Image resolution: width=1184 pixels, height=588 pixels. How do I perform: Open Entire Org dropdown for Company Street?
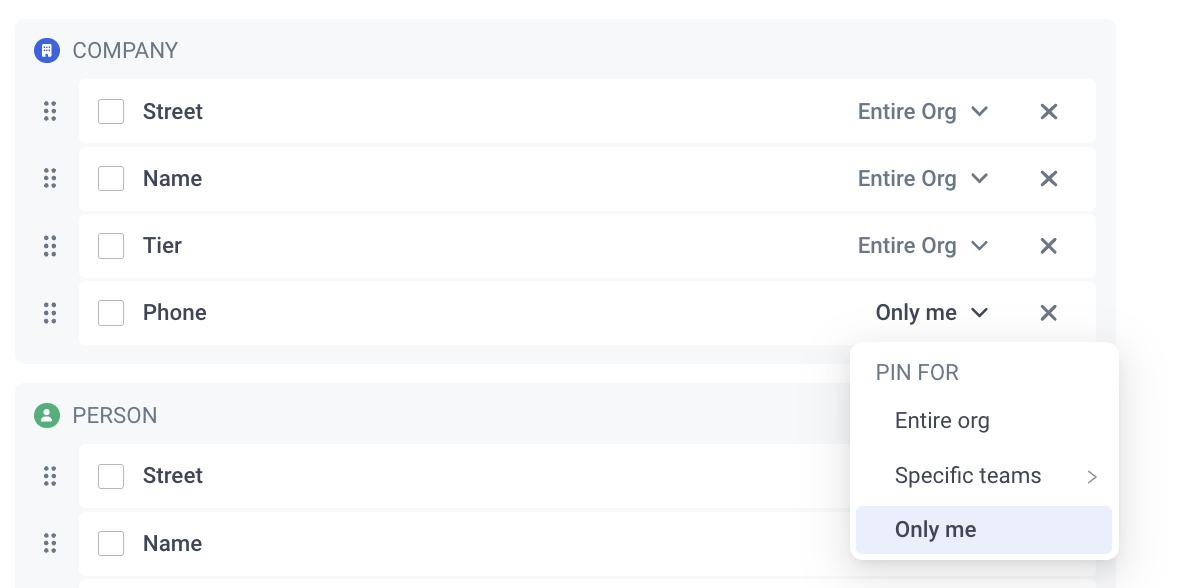(923, 112)
